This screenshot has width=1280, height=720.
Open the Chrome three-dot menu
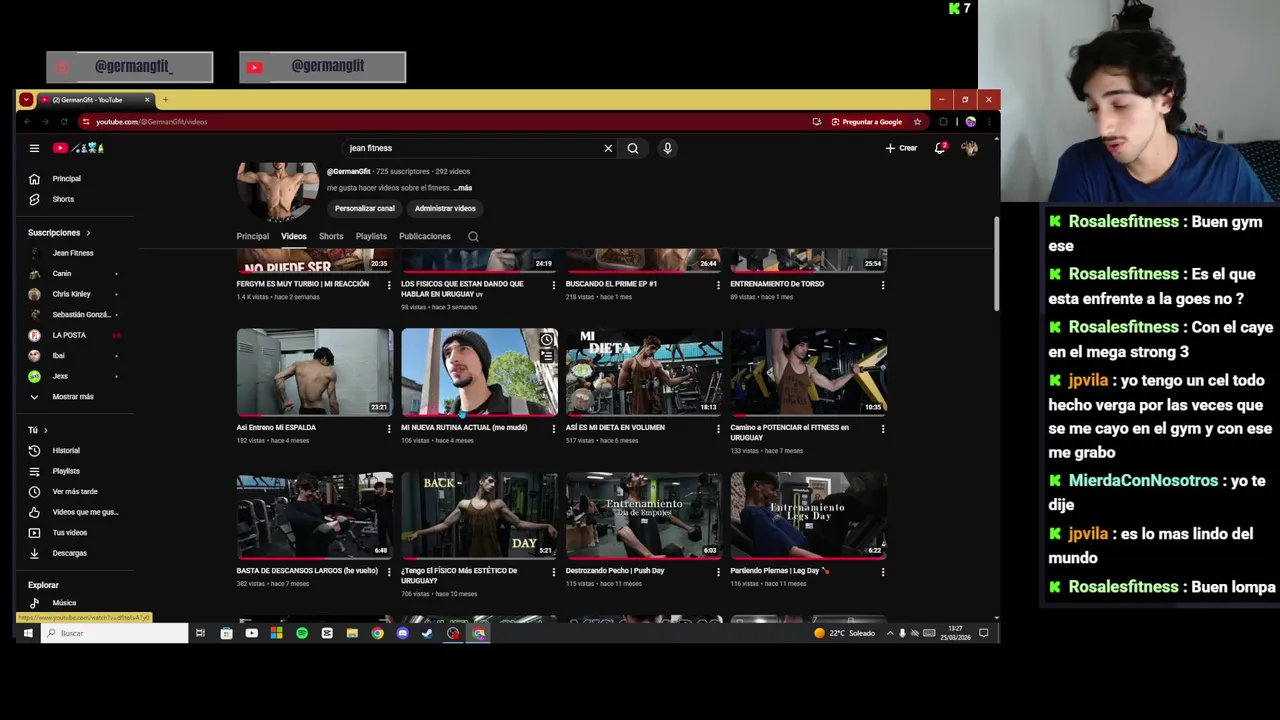click(x=988, y=122)
